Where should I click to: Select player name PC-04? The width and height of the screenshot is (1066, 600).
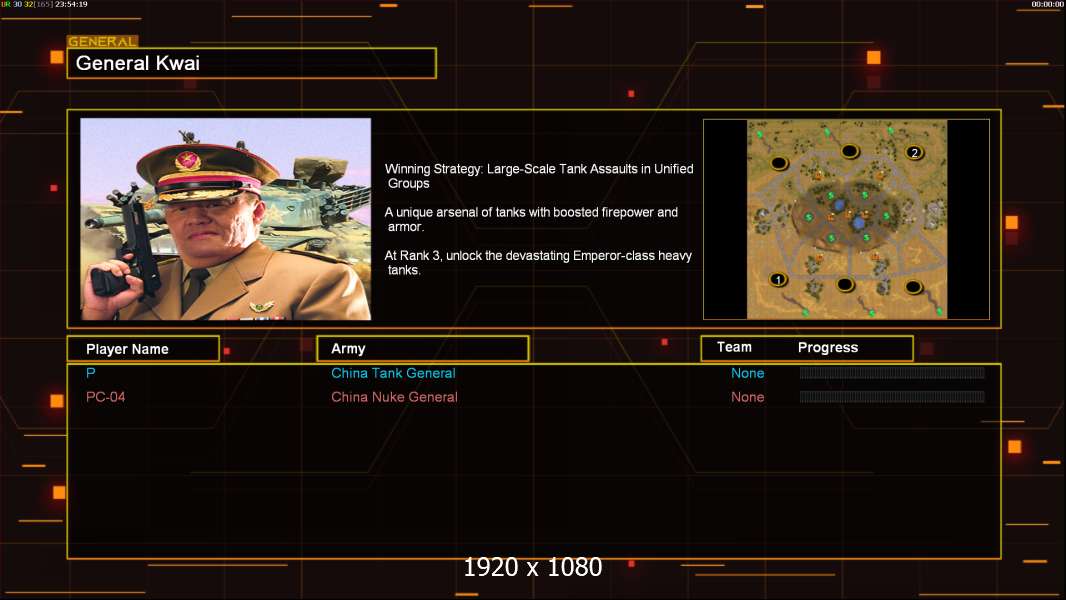pos(105,397)
